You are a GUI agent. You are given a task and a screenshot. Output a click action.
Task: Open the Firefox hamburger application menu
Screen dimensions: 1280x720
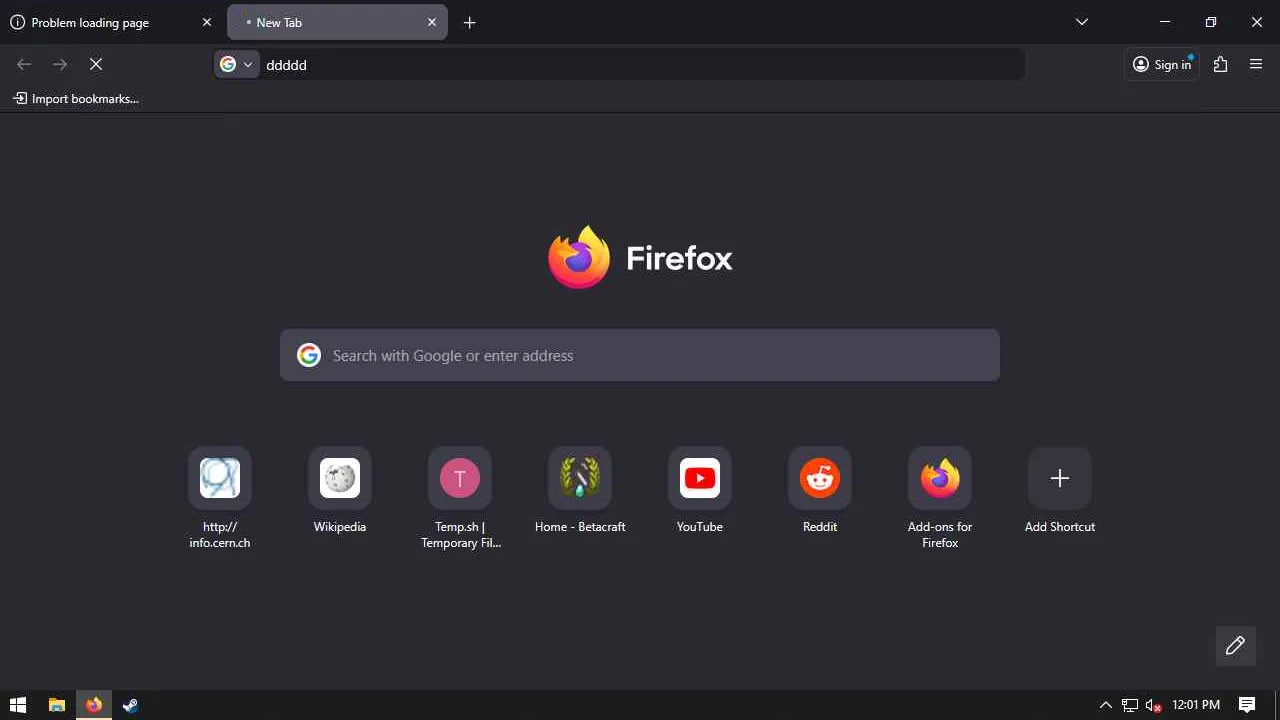tap(1256, 64)
